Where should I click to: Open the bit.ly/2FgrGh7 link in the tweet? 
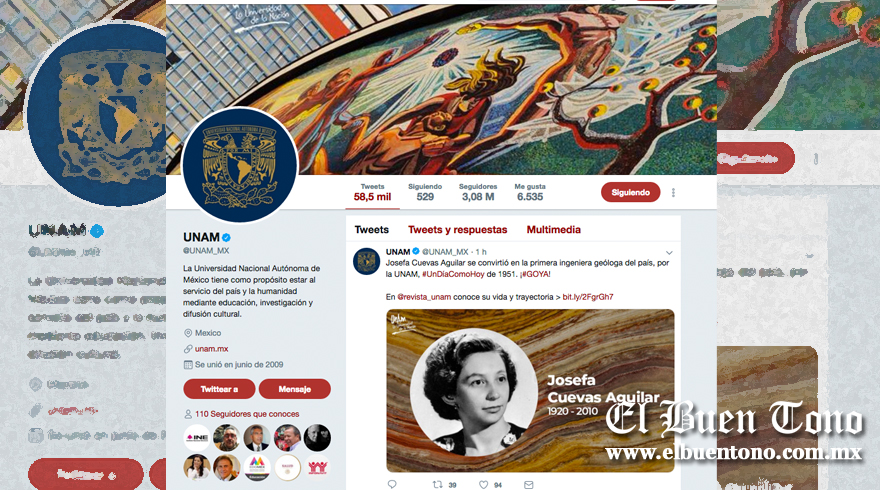click(588, 297)
